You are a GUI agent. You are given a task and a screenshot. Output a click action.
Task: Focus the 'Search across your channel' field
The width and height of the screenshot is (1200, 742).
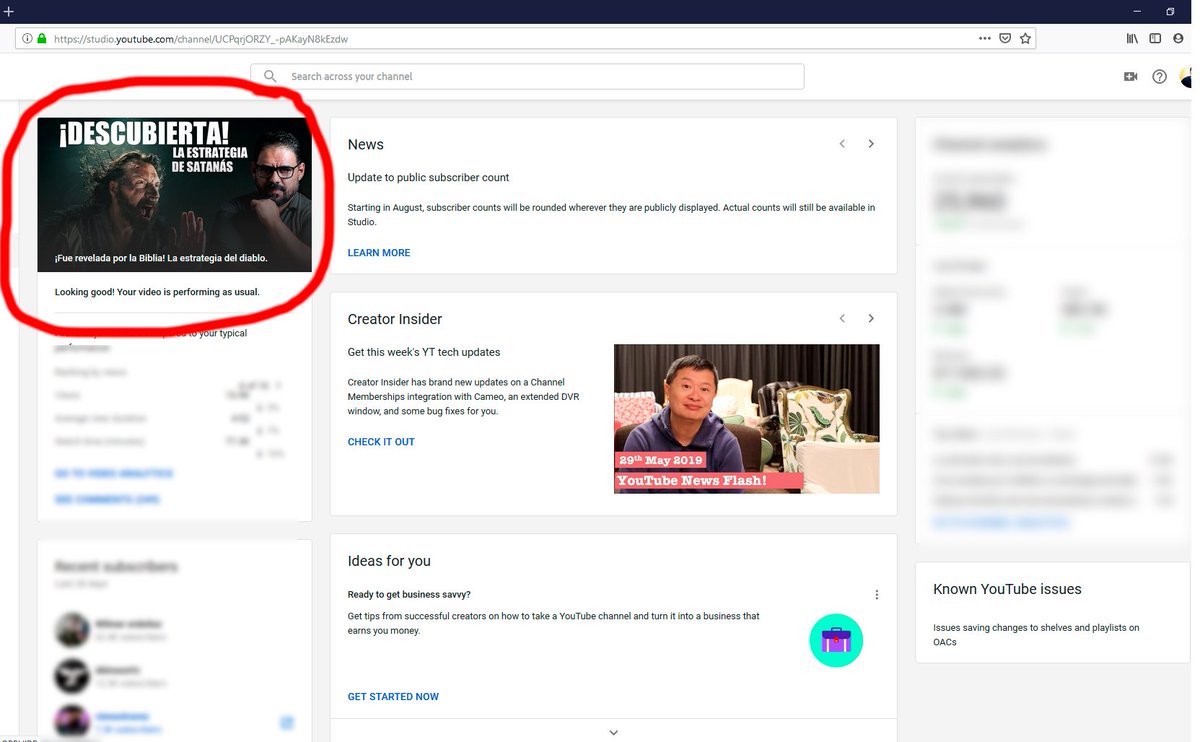click(527, 76)
